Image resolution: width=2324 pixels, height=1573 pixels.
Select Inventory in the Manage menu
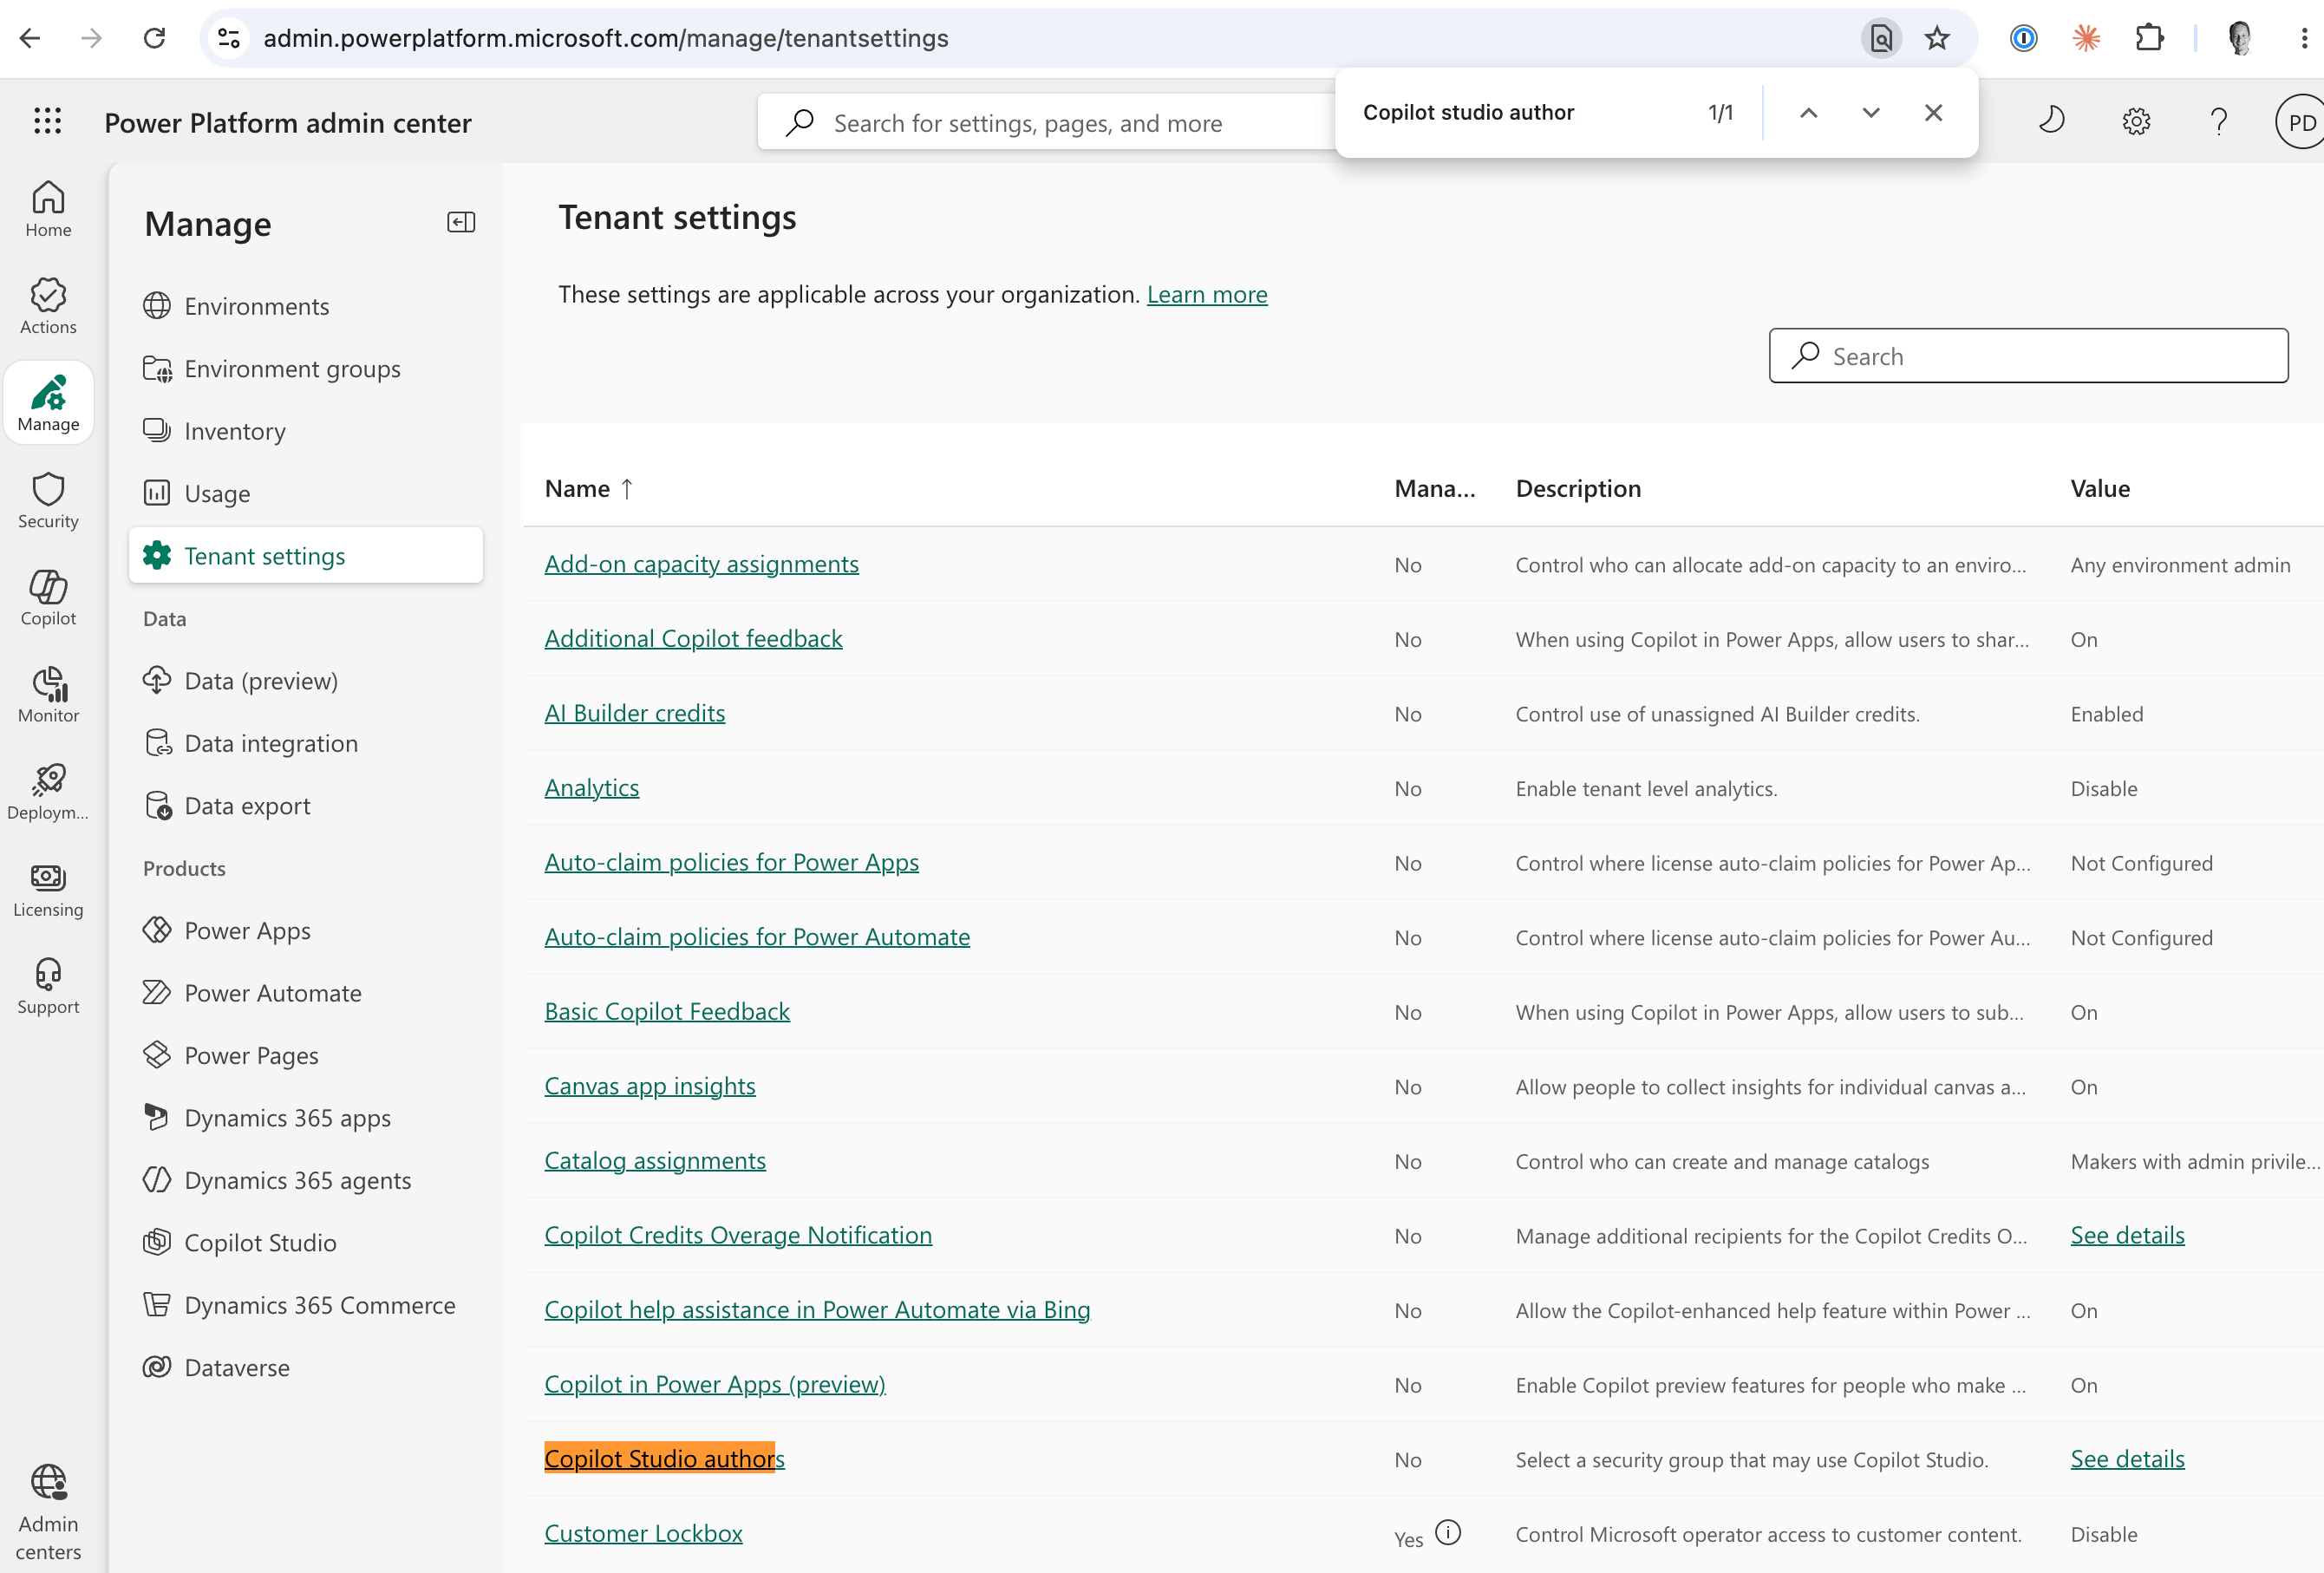[306, 431]
